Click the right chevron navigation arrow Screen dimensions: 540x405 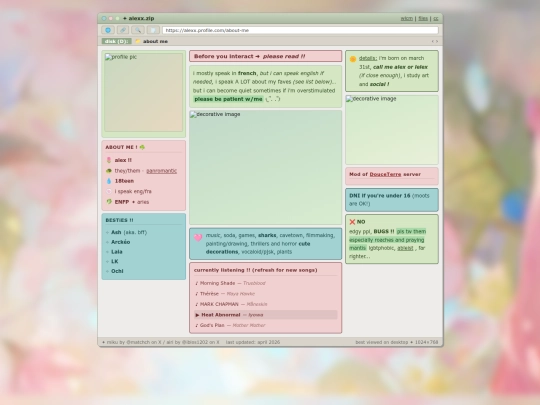(x=437, y=41)
